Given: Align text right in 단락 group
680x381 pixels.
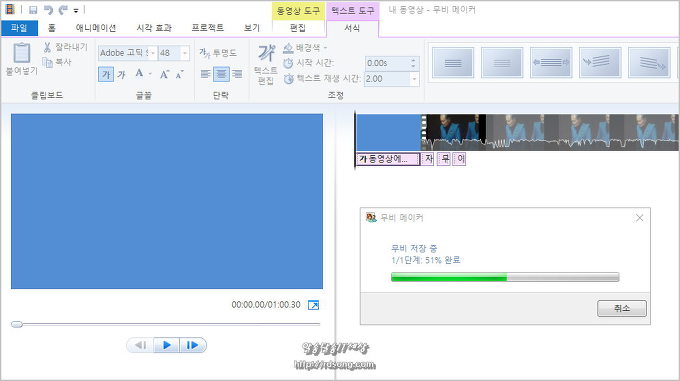Looking at the screenshot, I should [x=237, y=74].
